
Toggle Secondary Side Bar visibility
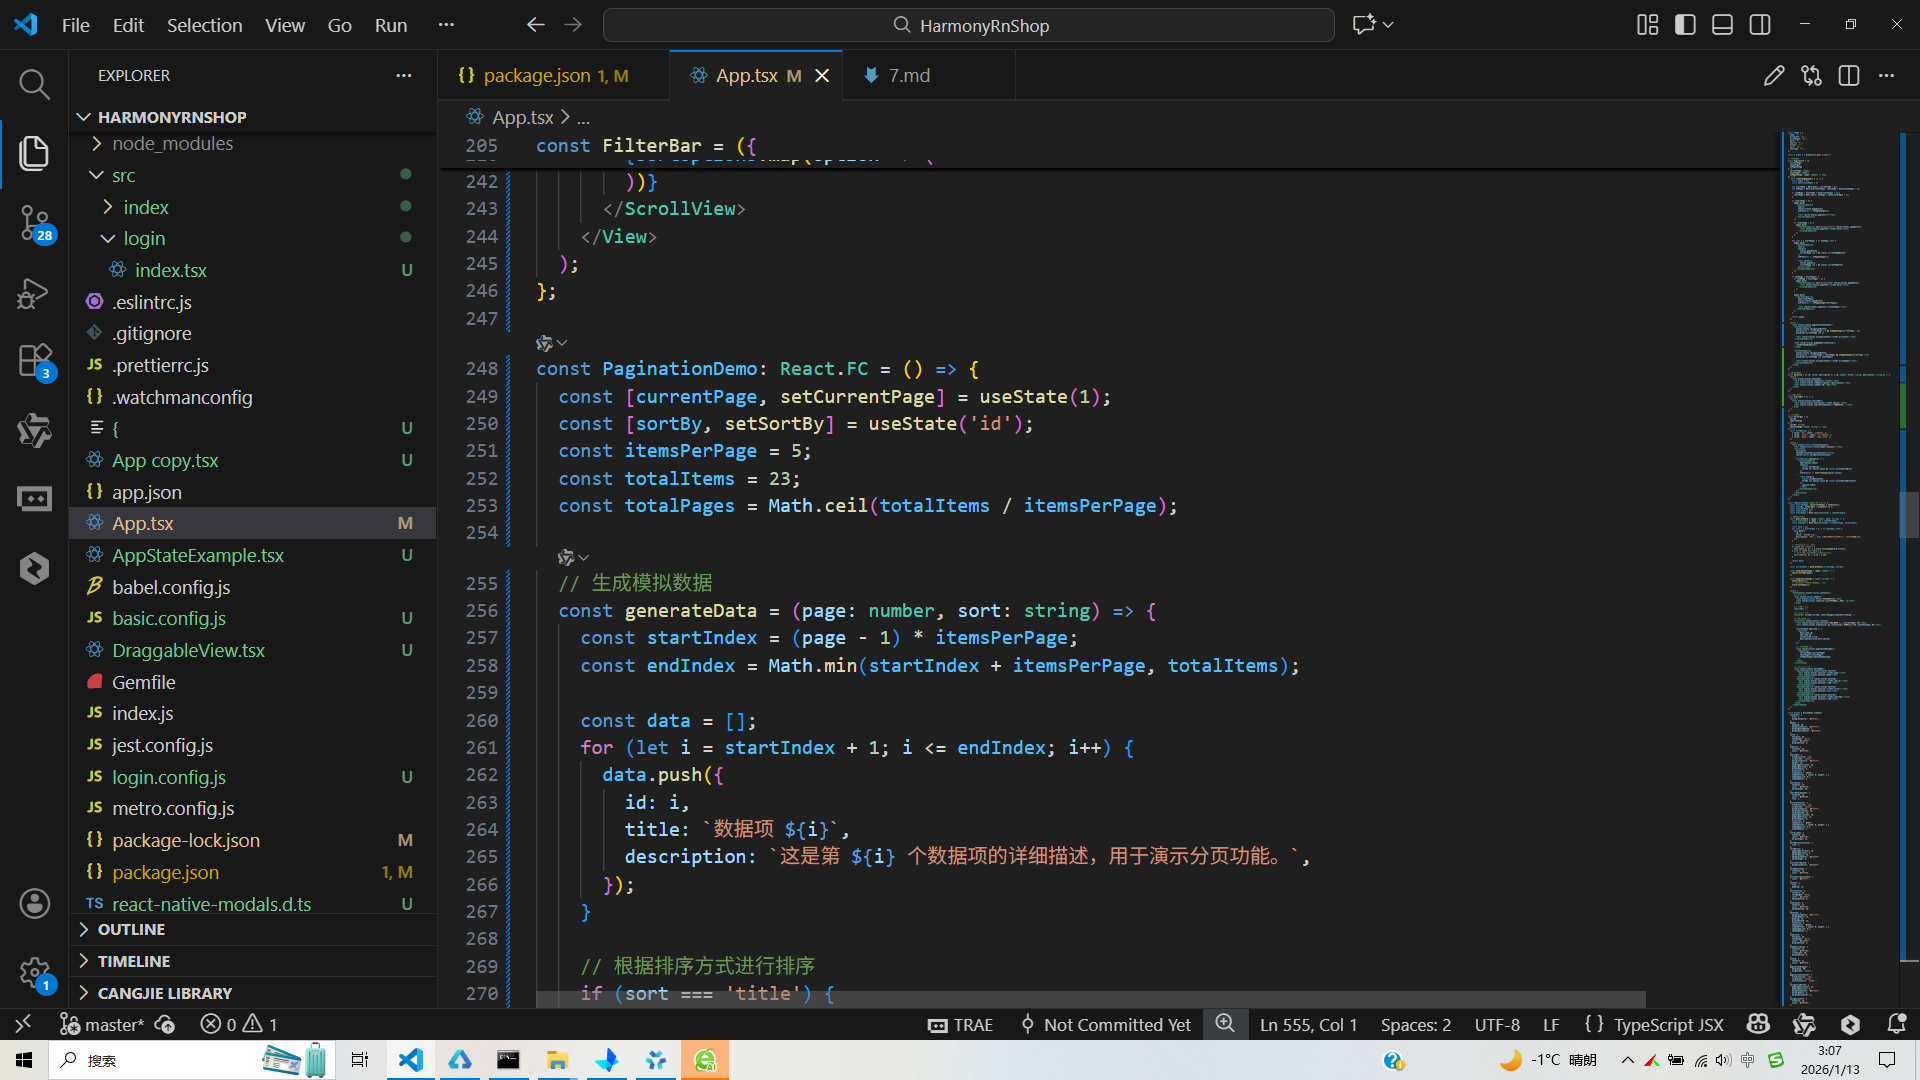[1760, 25]
